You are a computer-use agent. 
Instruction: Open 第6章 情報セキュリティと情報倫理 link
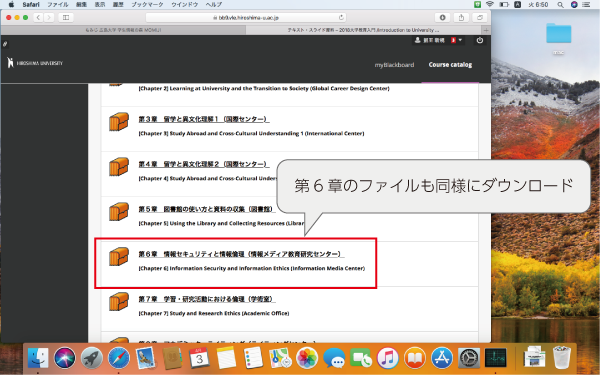(x=241, y=254)
